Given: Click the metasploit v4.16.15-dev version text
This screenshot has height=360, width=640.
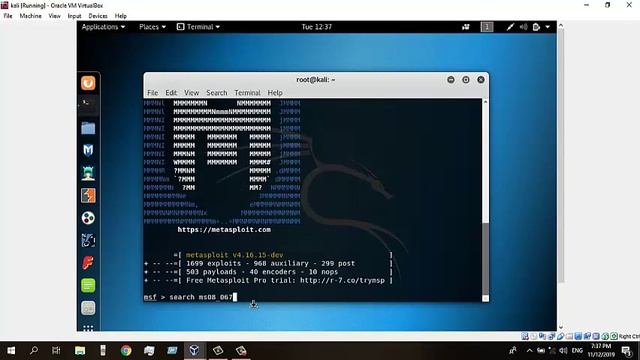Looking at the screenshot, I should (x=234, y=255).
